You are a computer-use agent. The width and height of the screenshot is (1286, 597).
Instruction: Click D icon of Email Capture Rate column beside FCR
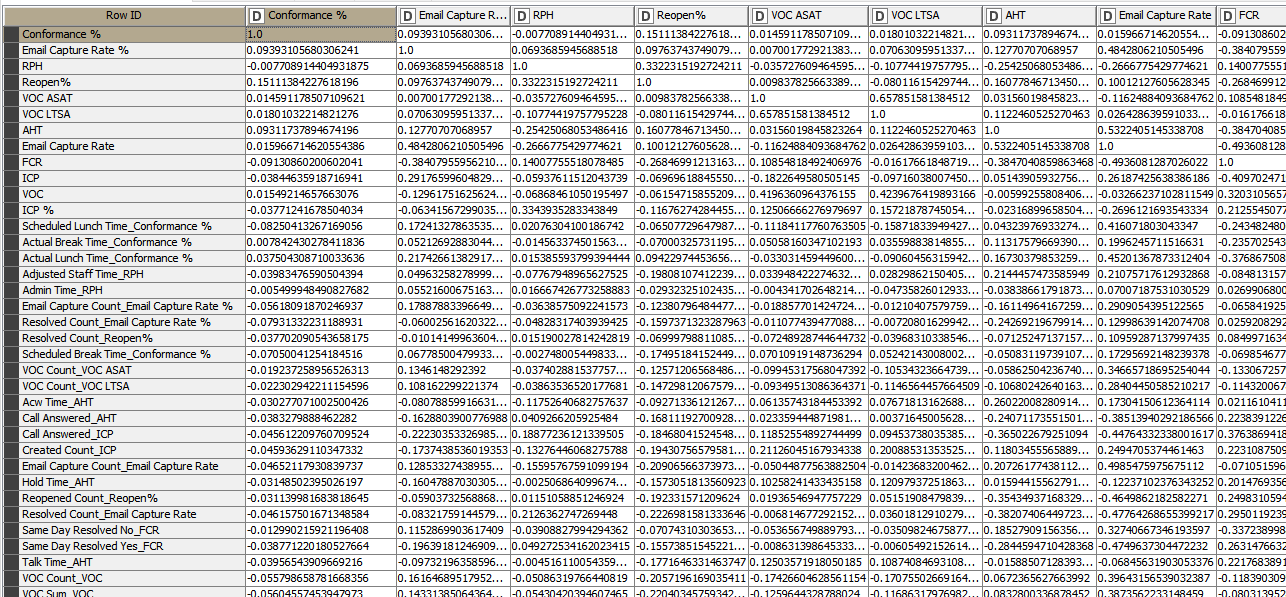(x=1106, y=16)
